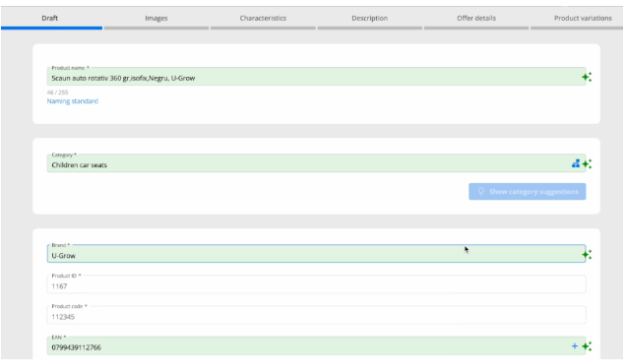Open the Images tab
The height and width of the screenshot is (362, 624).
[x=156, y=18]
